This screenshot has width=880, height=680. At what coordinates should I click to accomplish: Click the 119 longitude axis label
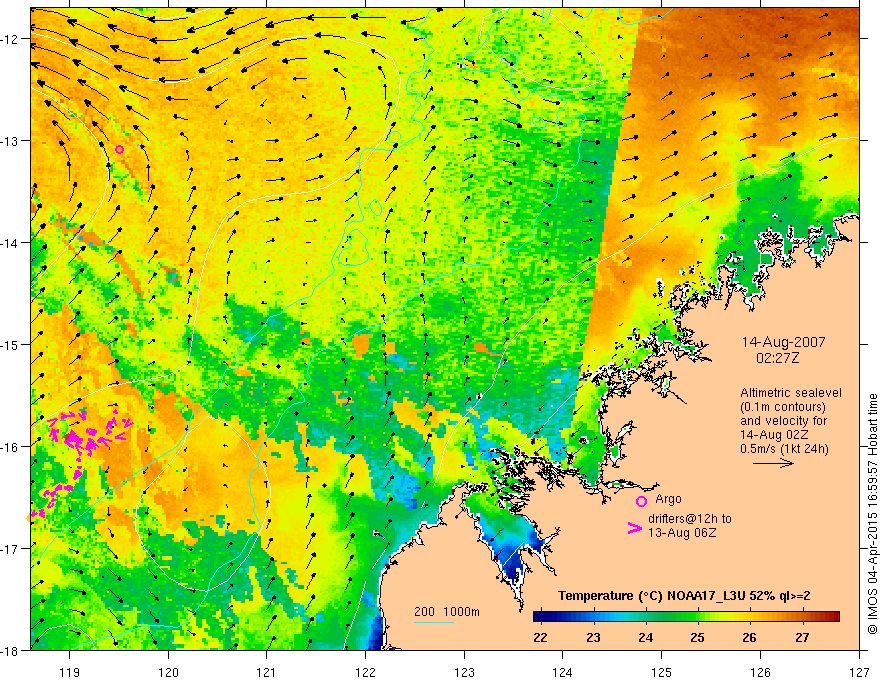point(70,672)
